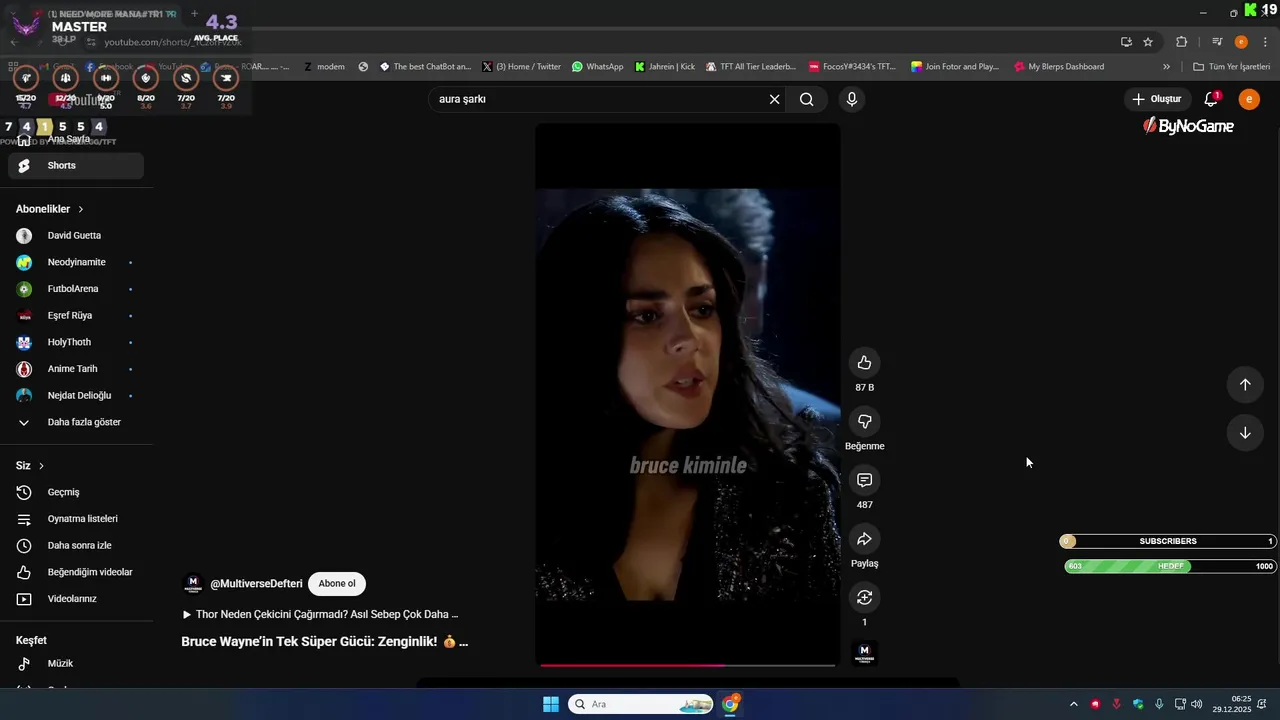
Task: Click the Abone ol subscribe button
Action: click(x=337, y=584)
